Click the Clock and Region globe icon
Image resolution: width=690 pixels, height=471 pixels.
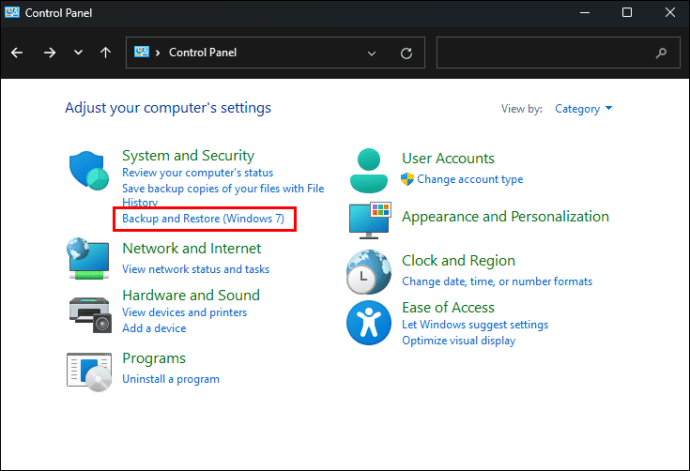(369, 272)
